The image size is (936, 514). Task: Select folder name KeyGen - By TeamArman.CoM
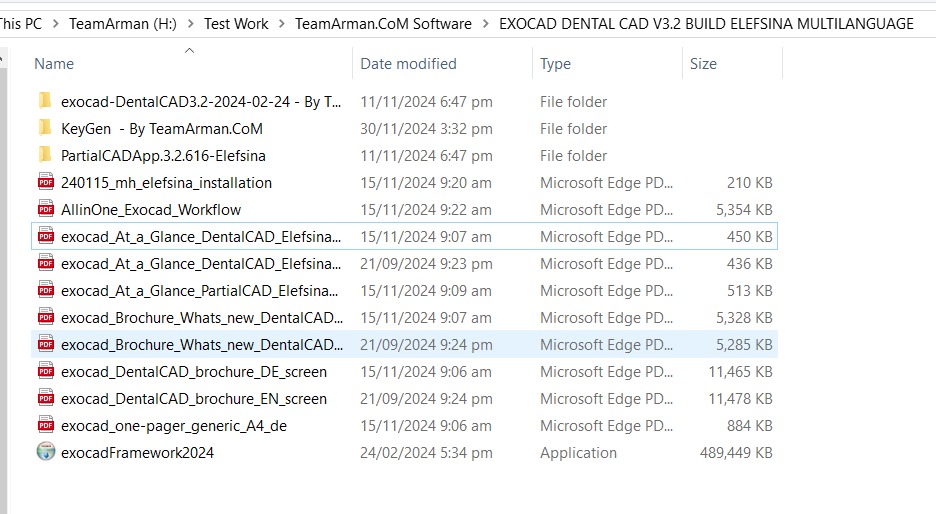point(162,129)
